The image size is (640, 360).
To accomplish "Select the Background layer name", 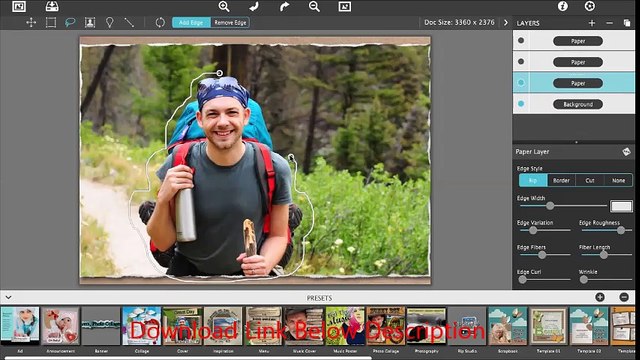I will (578, 104).
